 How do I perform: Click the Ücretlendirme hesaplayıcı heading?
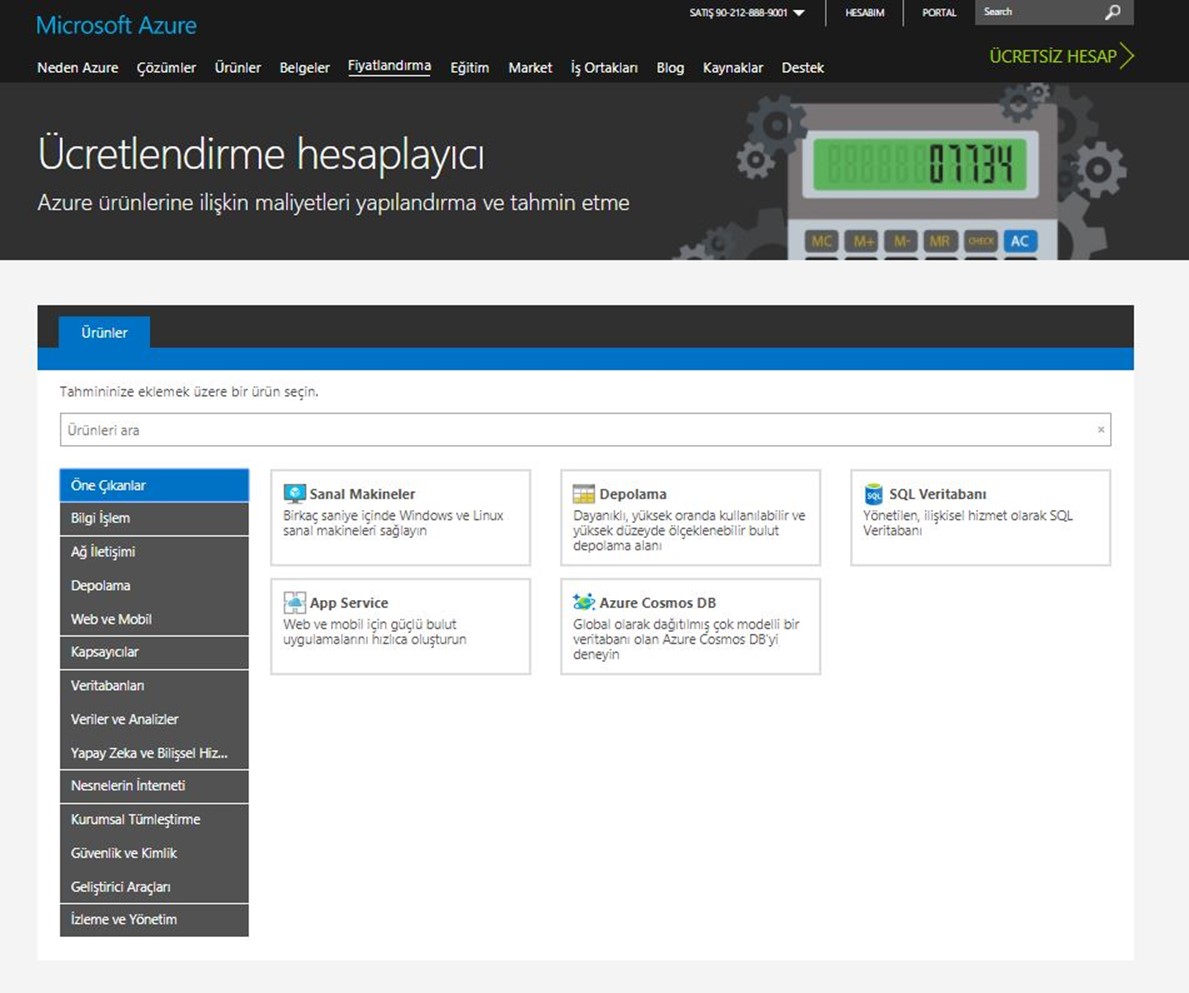click(261, 154)
